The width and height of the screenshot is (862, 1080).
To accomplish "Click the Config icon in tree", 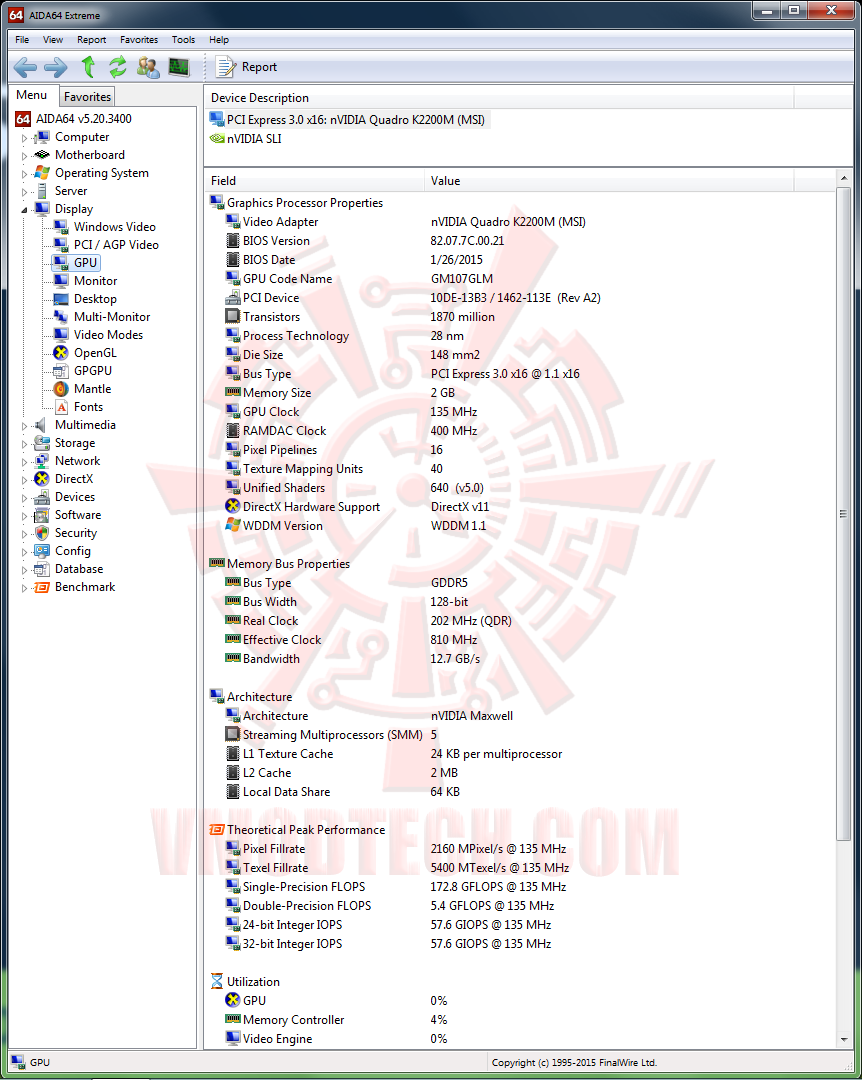I will click(41, 551).
